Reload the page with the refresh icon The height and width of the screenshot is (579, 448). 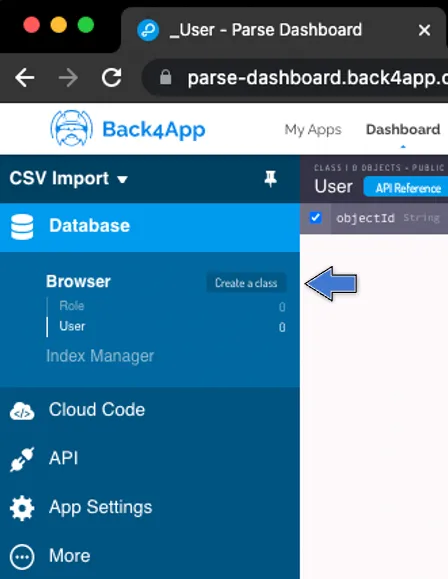click(x=112, y=78)
